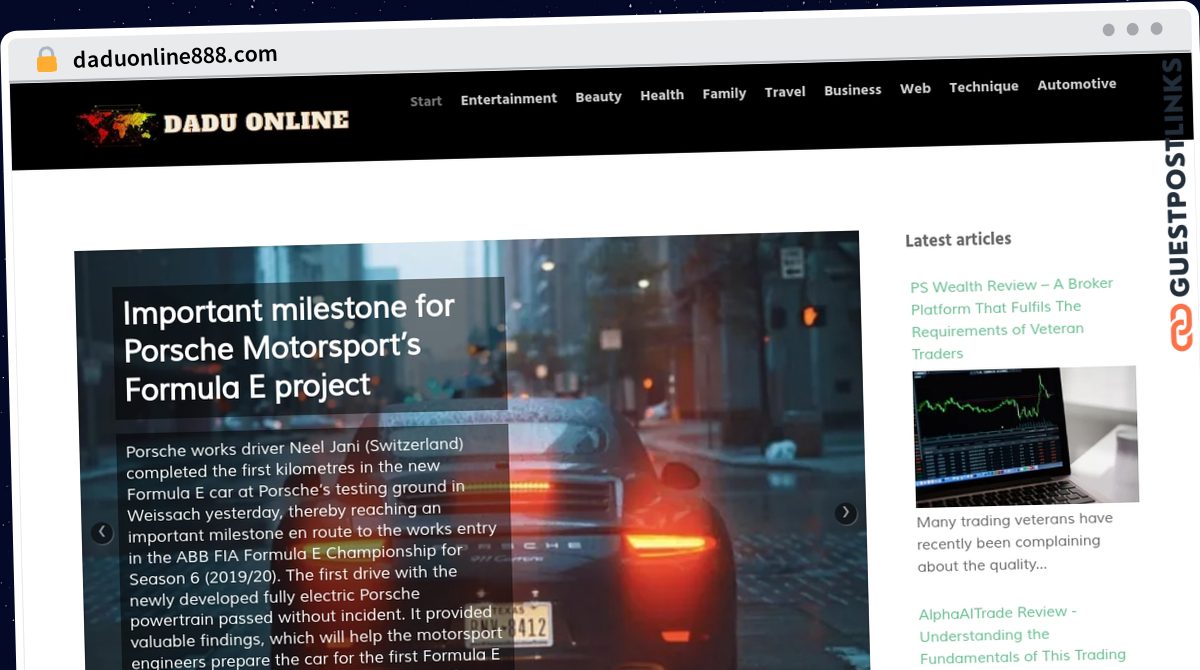Open the Technique category

point(984,87)
